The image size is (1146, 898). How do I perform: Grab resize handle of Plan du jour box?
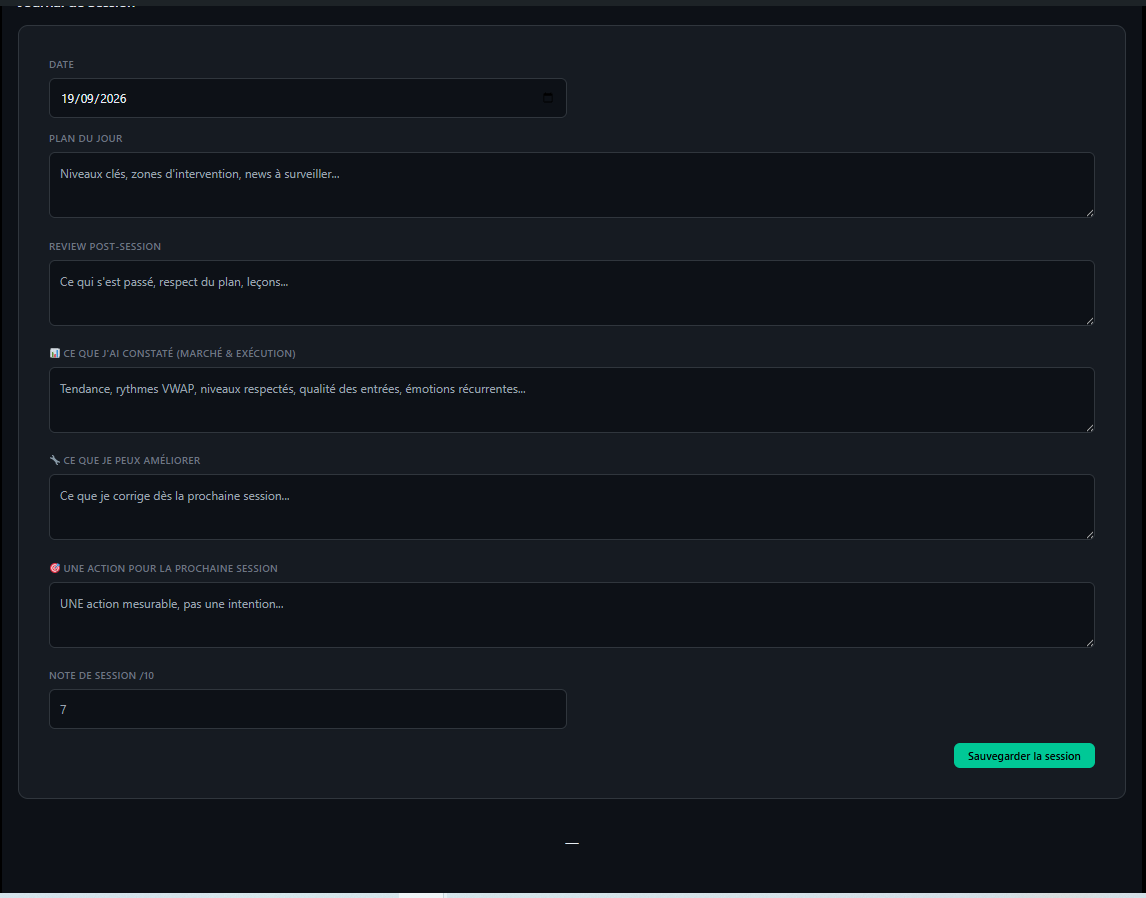1089,213
